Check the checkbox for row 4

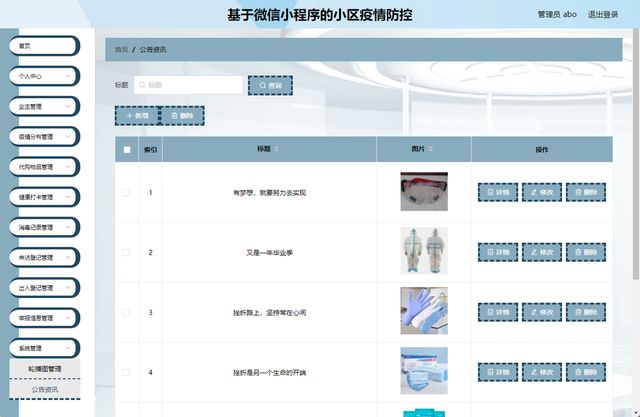click(126, 373)
